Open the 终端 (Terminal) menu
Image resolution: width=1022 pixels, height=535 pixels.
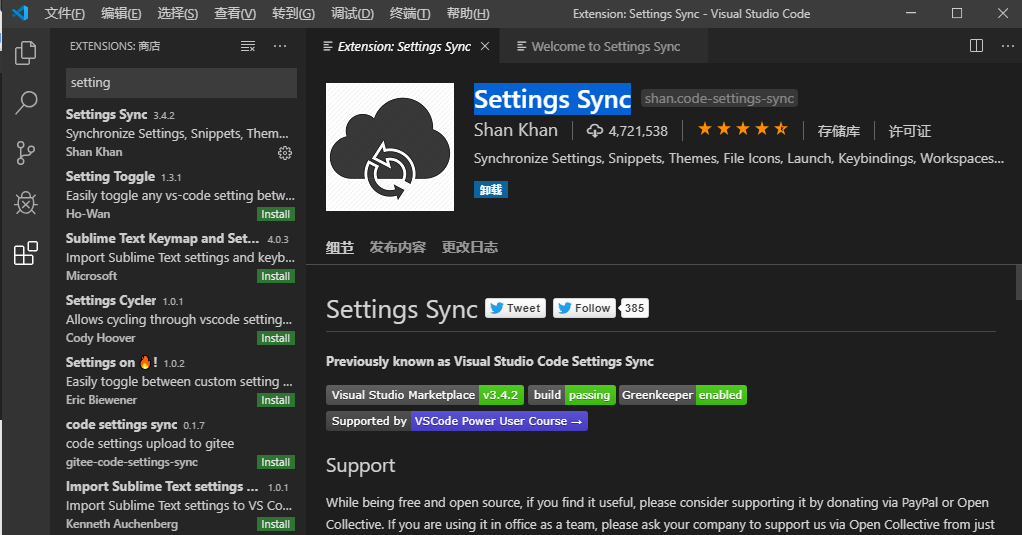tap(410, 14)
